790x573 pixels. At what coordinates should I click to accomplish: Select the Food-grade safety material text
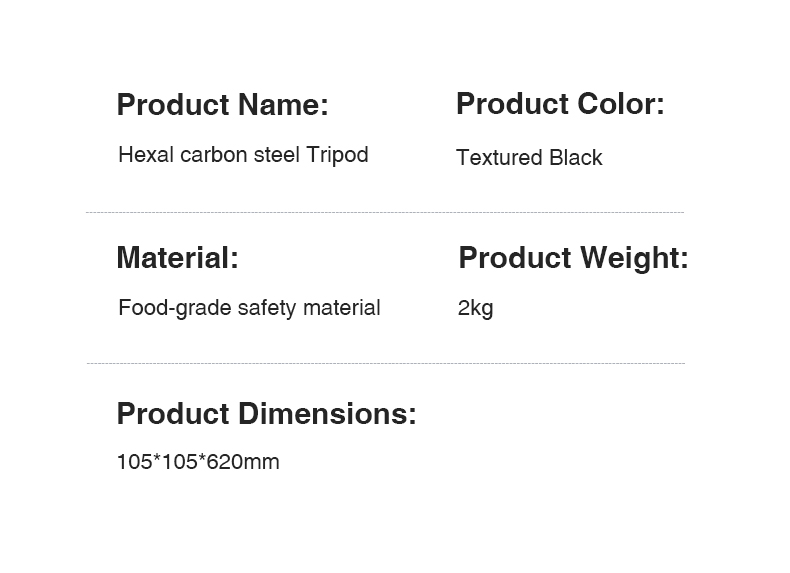249,308
